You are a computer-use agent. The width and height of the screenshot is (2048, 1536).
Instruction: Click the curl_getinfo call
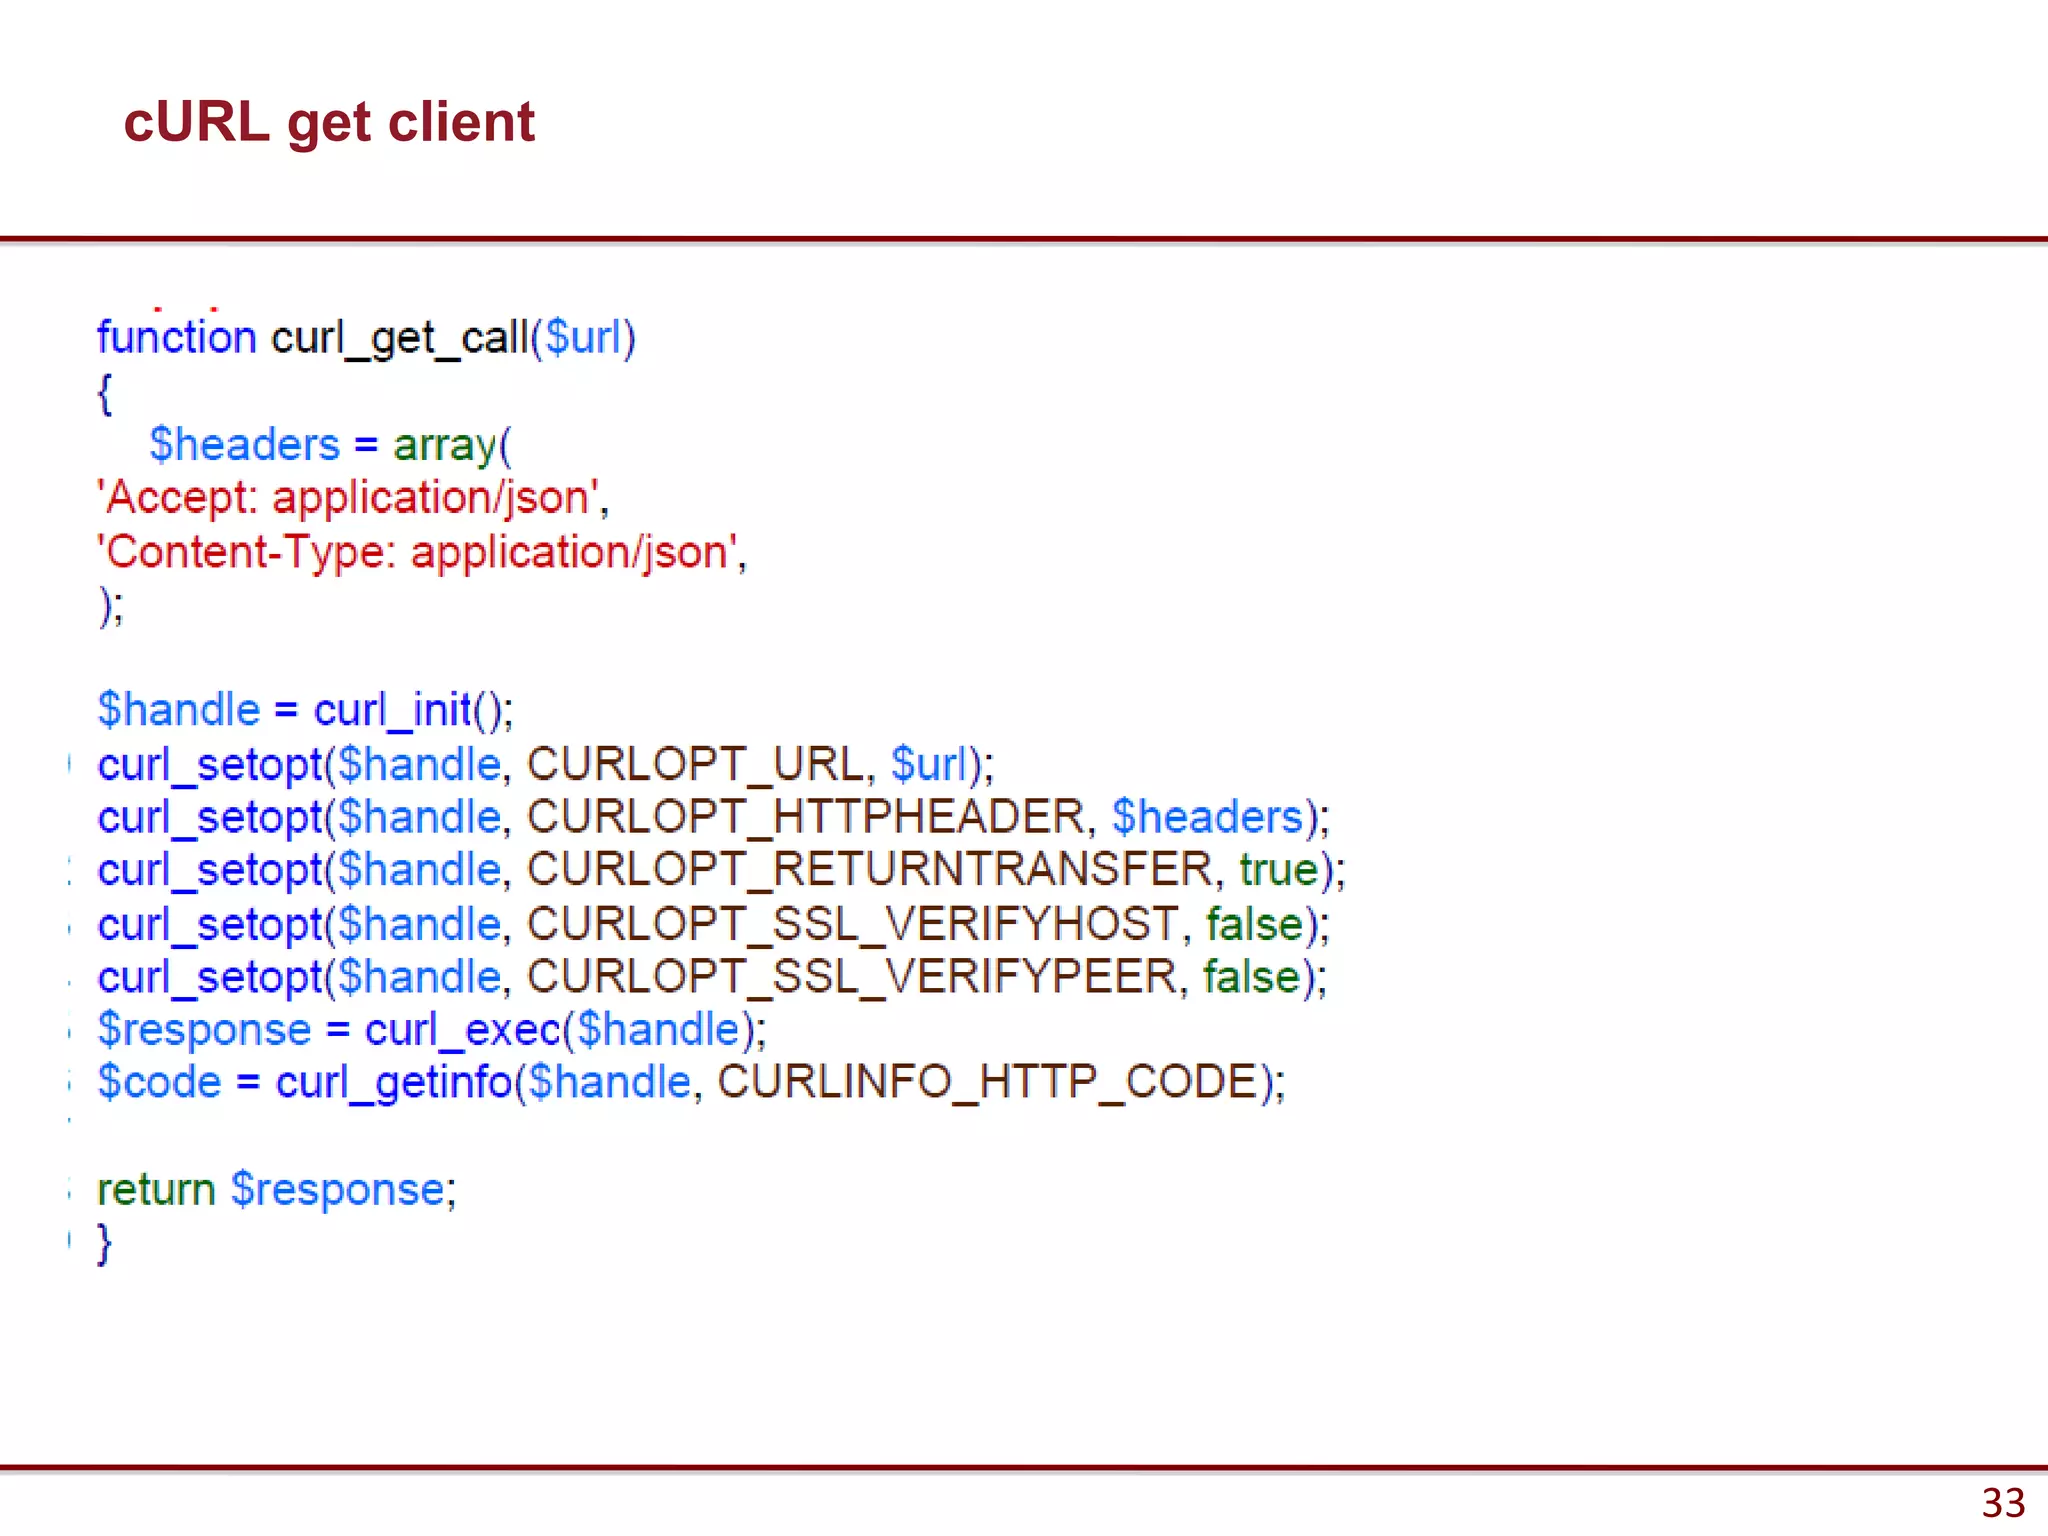[x=394, y=1082]
